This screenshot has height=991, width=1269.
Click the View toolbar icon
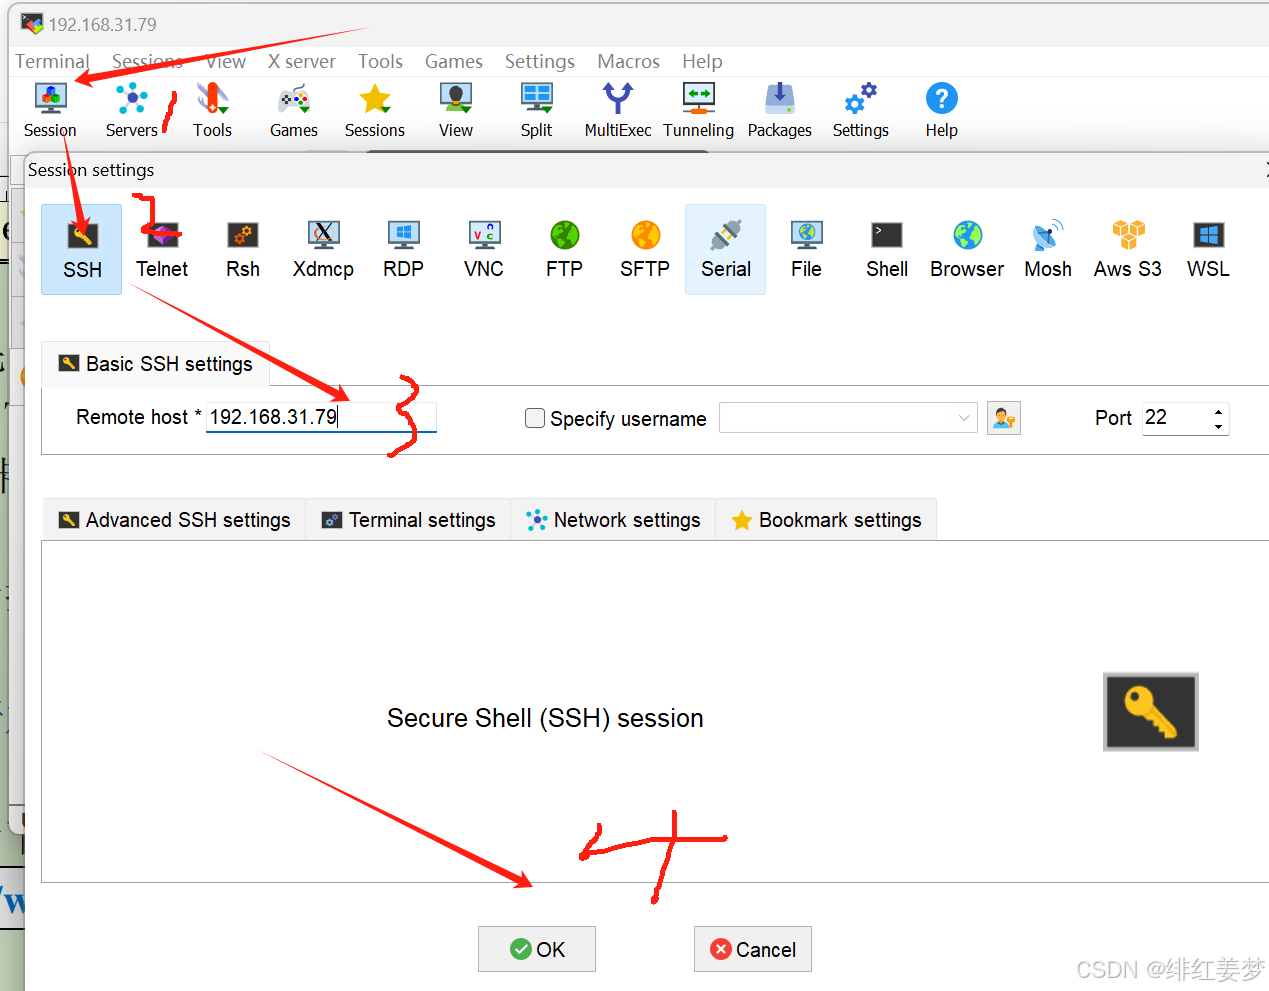pos(456,110)
